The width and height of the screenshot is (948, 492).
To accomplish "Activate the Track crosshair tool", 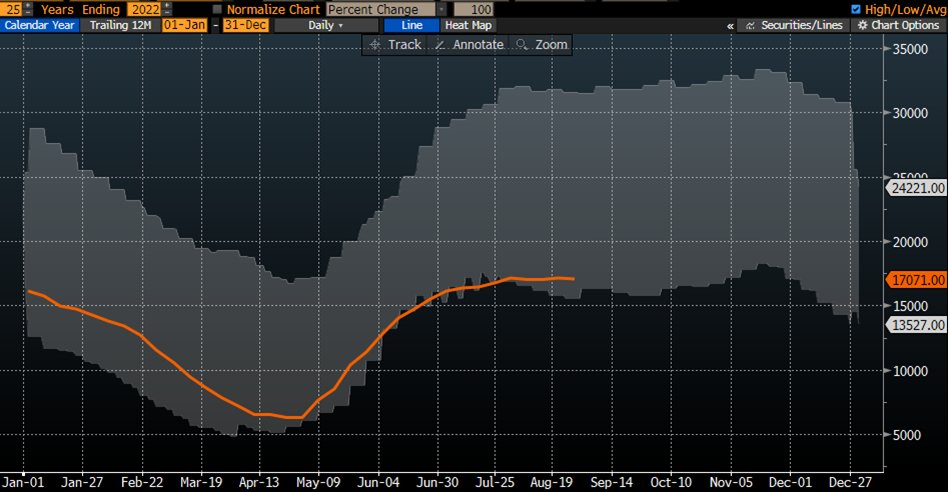I will [396, 44].
